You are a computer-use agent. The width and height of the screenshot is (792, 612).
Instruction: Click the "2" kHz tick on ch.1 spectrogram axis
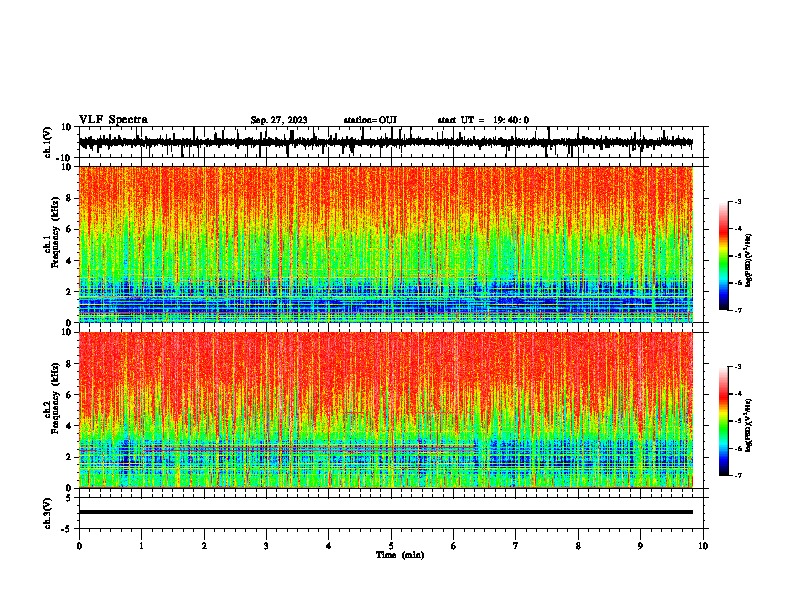[x=69, y=292]
